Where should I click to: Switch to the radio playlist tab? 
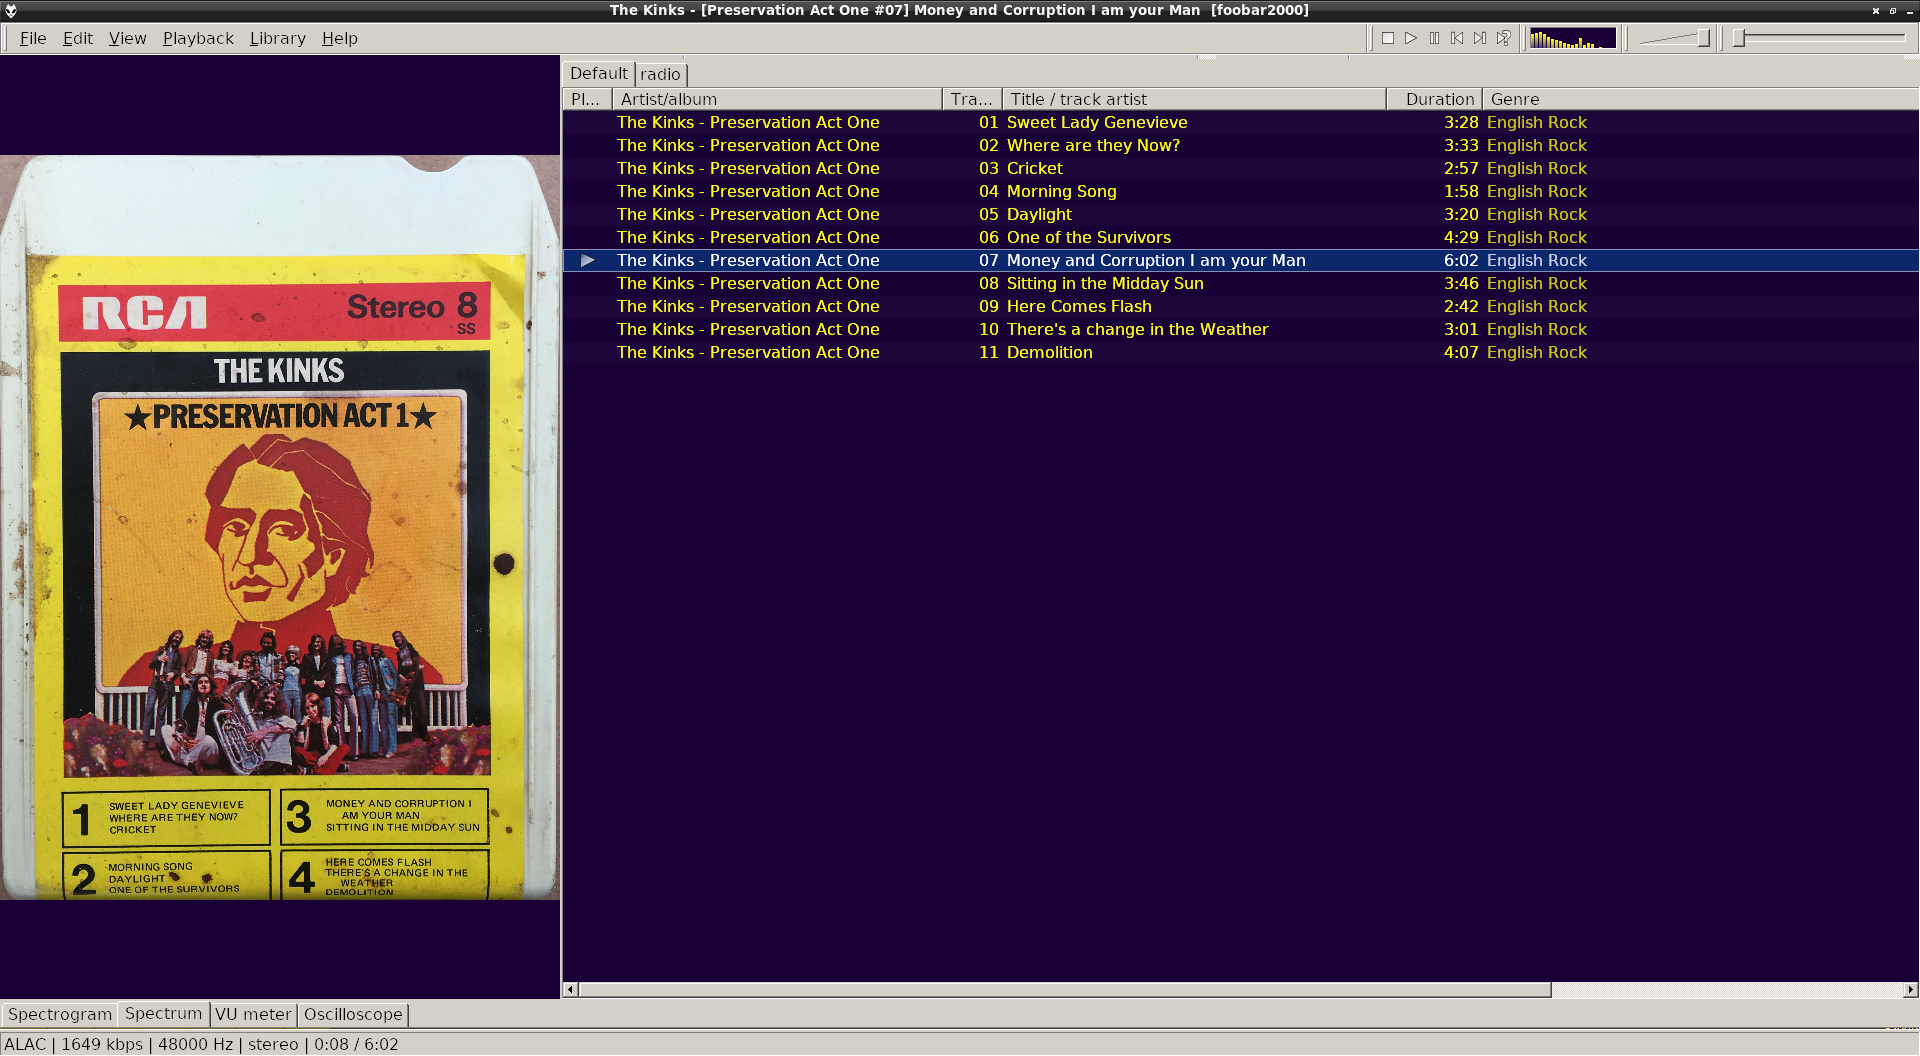click(660, 74)
